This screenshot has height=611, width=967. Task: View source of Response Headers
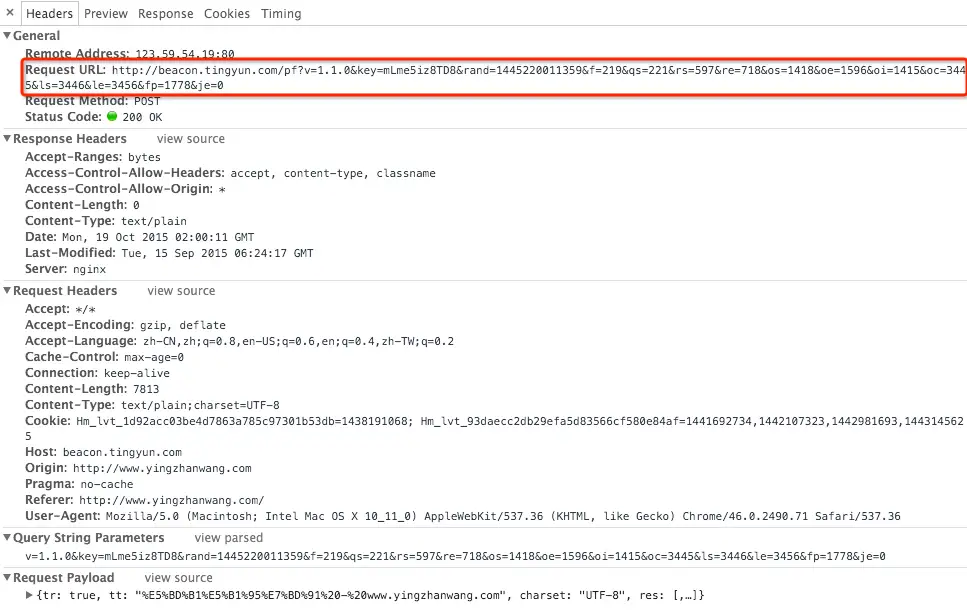click(x=190, y=139)
